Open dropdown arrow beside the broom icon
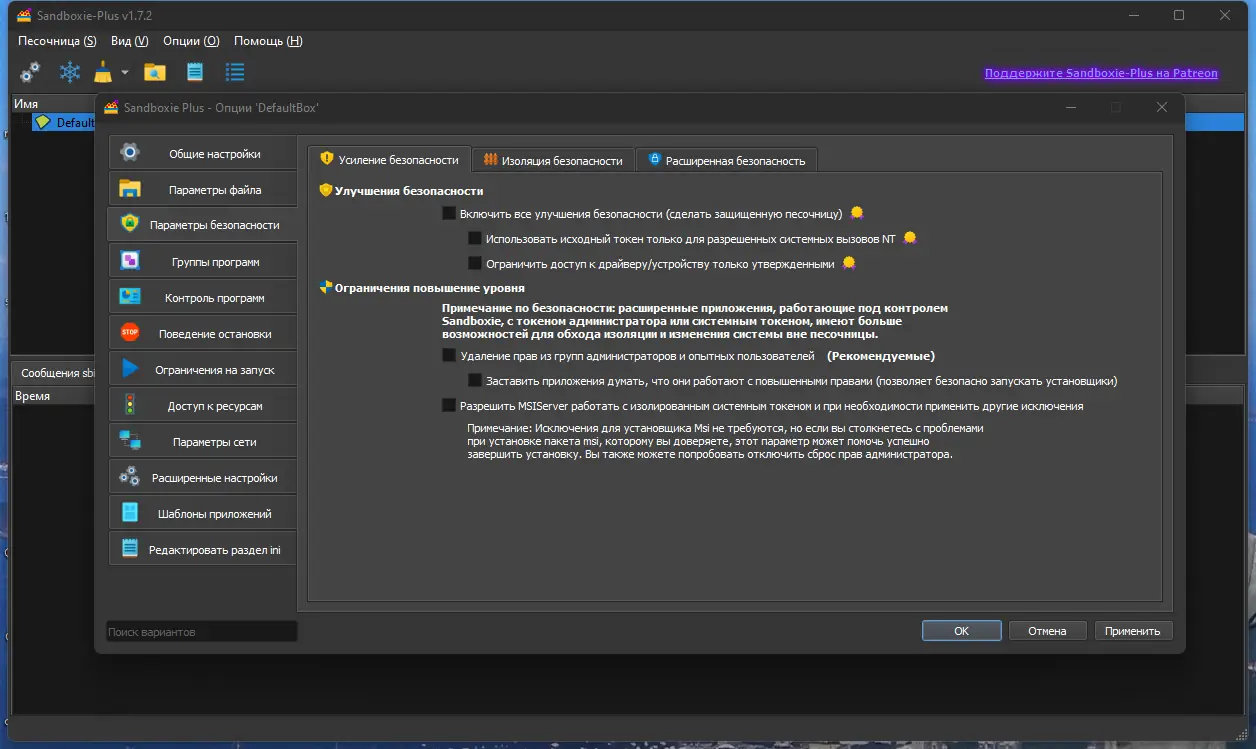Viewport: 1256px width, 749px height. [x=125, y=72]
